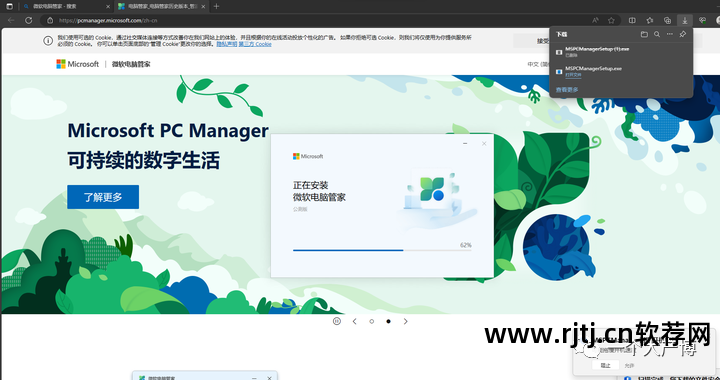Click the 了解更多 button
720x380 pixels.
click(x=103, y=197)
